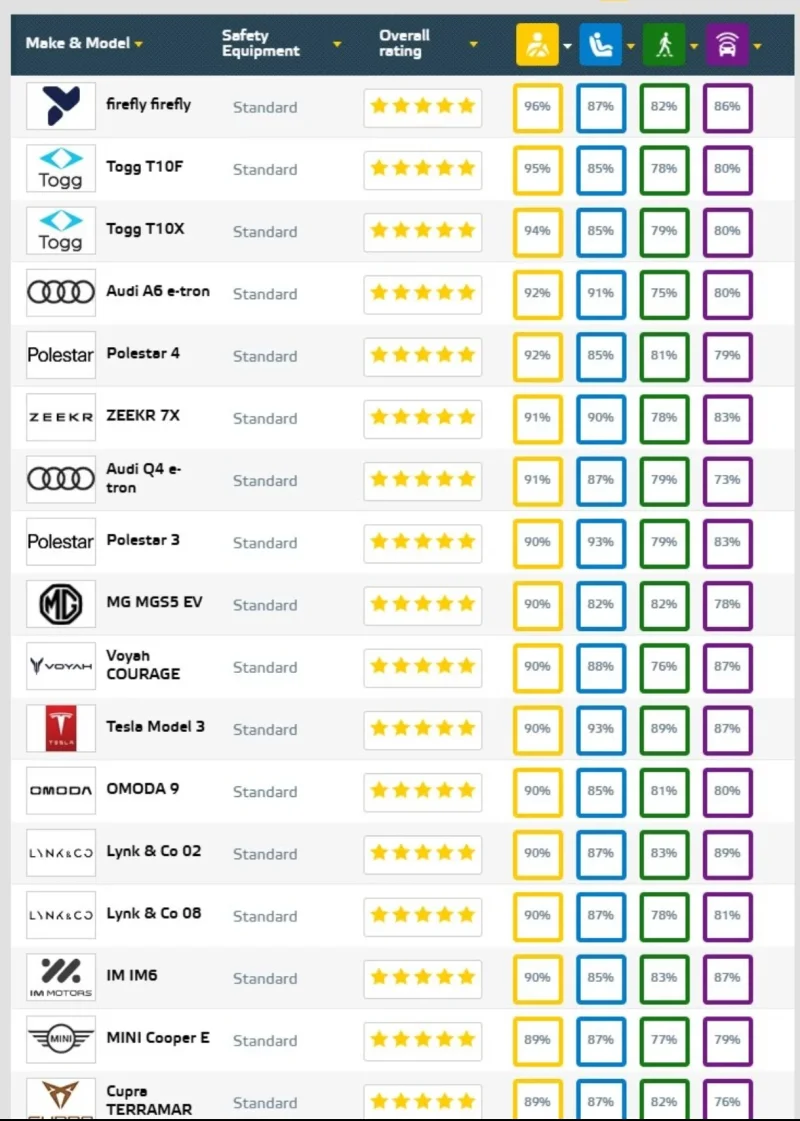Image resolution: width=800 pixels, height=1121 pixels.
Task: Click the MINI brand logo
Action: coord(61,1039)
